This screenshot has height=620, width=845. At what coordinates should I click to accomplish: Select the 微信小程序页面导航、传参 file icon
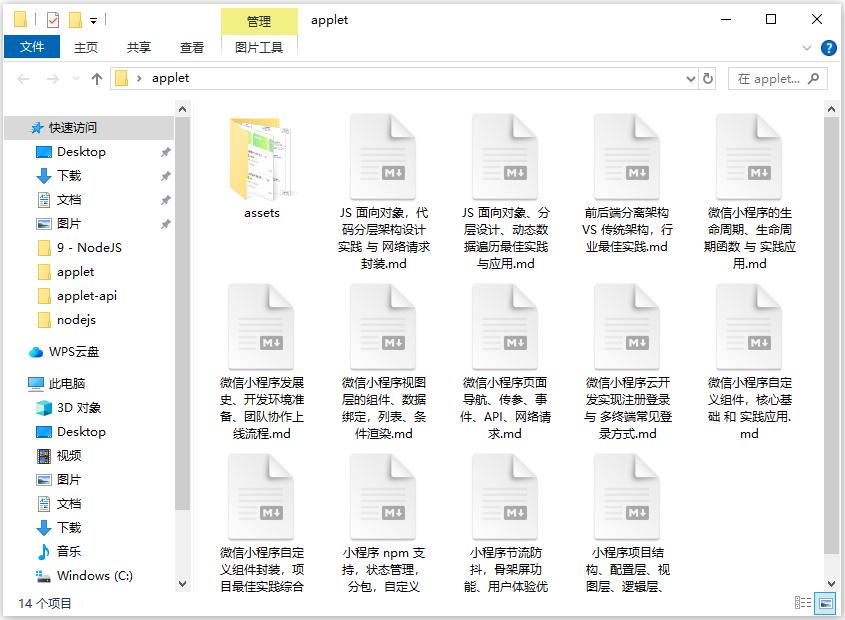click(505, 327)
